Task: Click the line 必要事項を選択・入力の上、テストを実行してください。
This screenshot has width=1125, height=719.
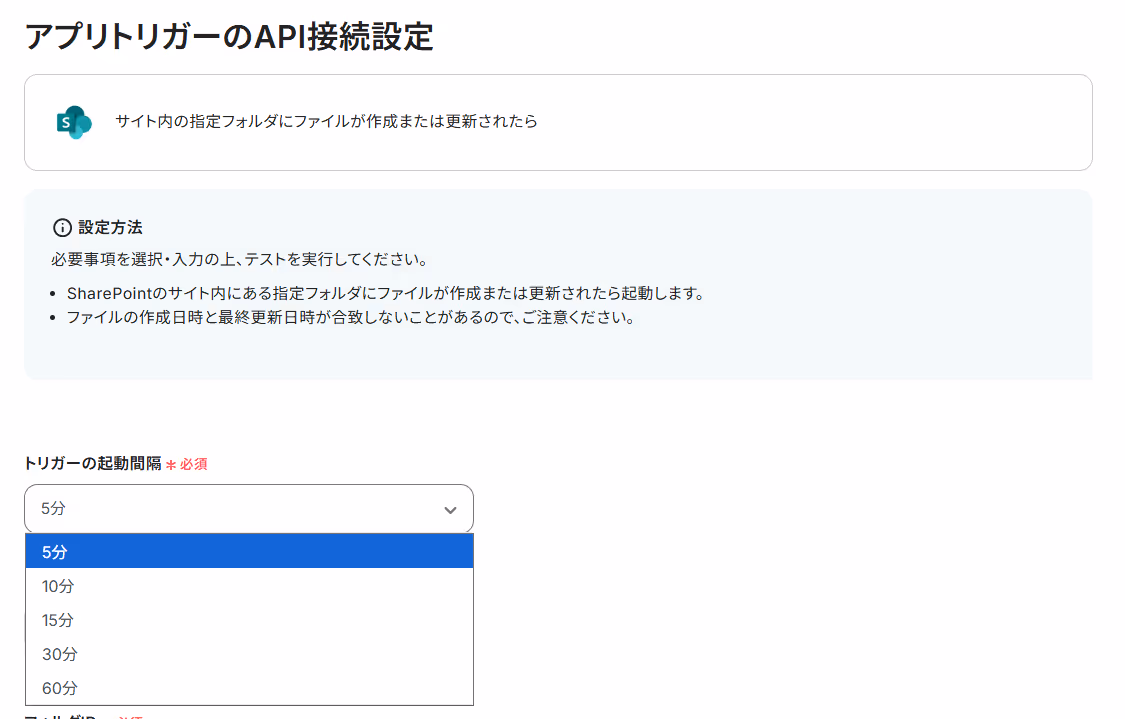Action: pos(240,259)
